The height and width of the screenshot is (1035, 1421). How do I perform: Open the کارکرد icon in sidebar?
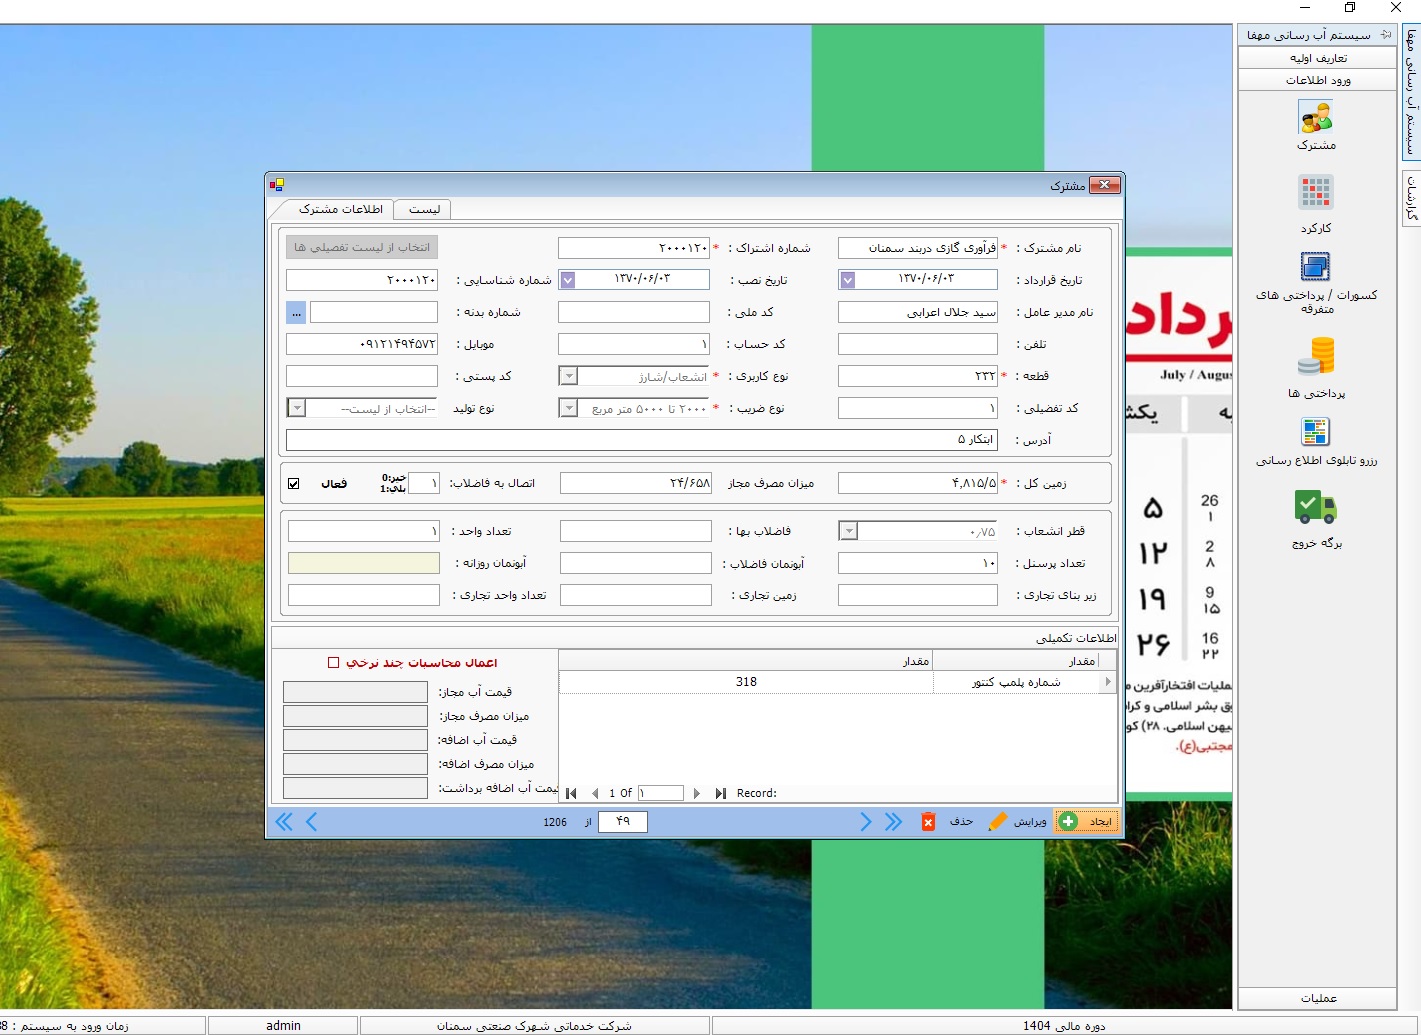point(1316,193)
